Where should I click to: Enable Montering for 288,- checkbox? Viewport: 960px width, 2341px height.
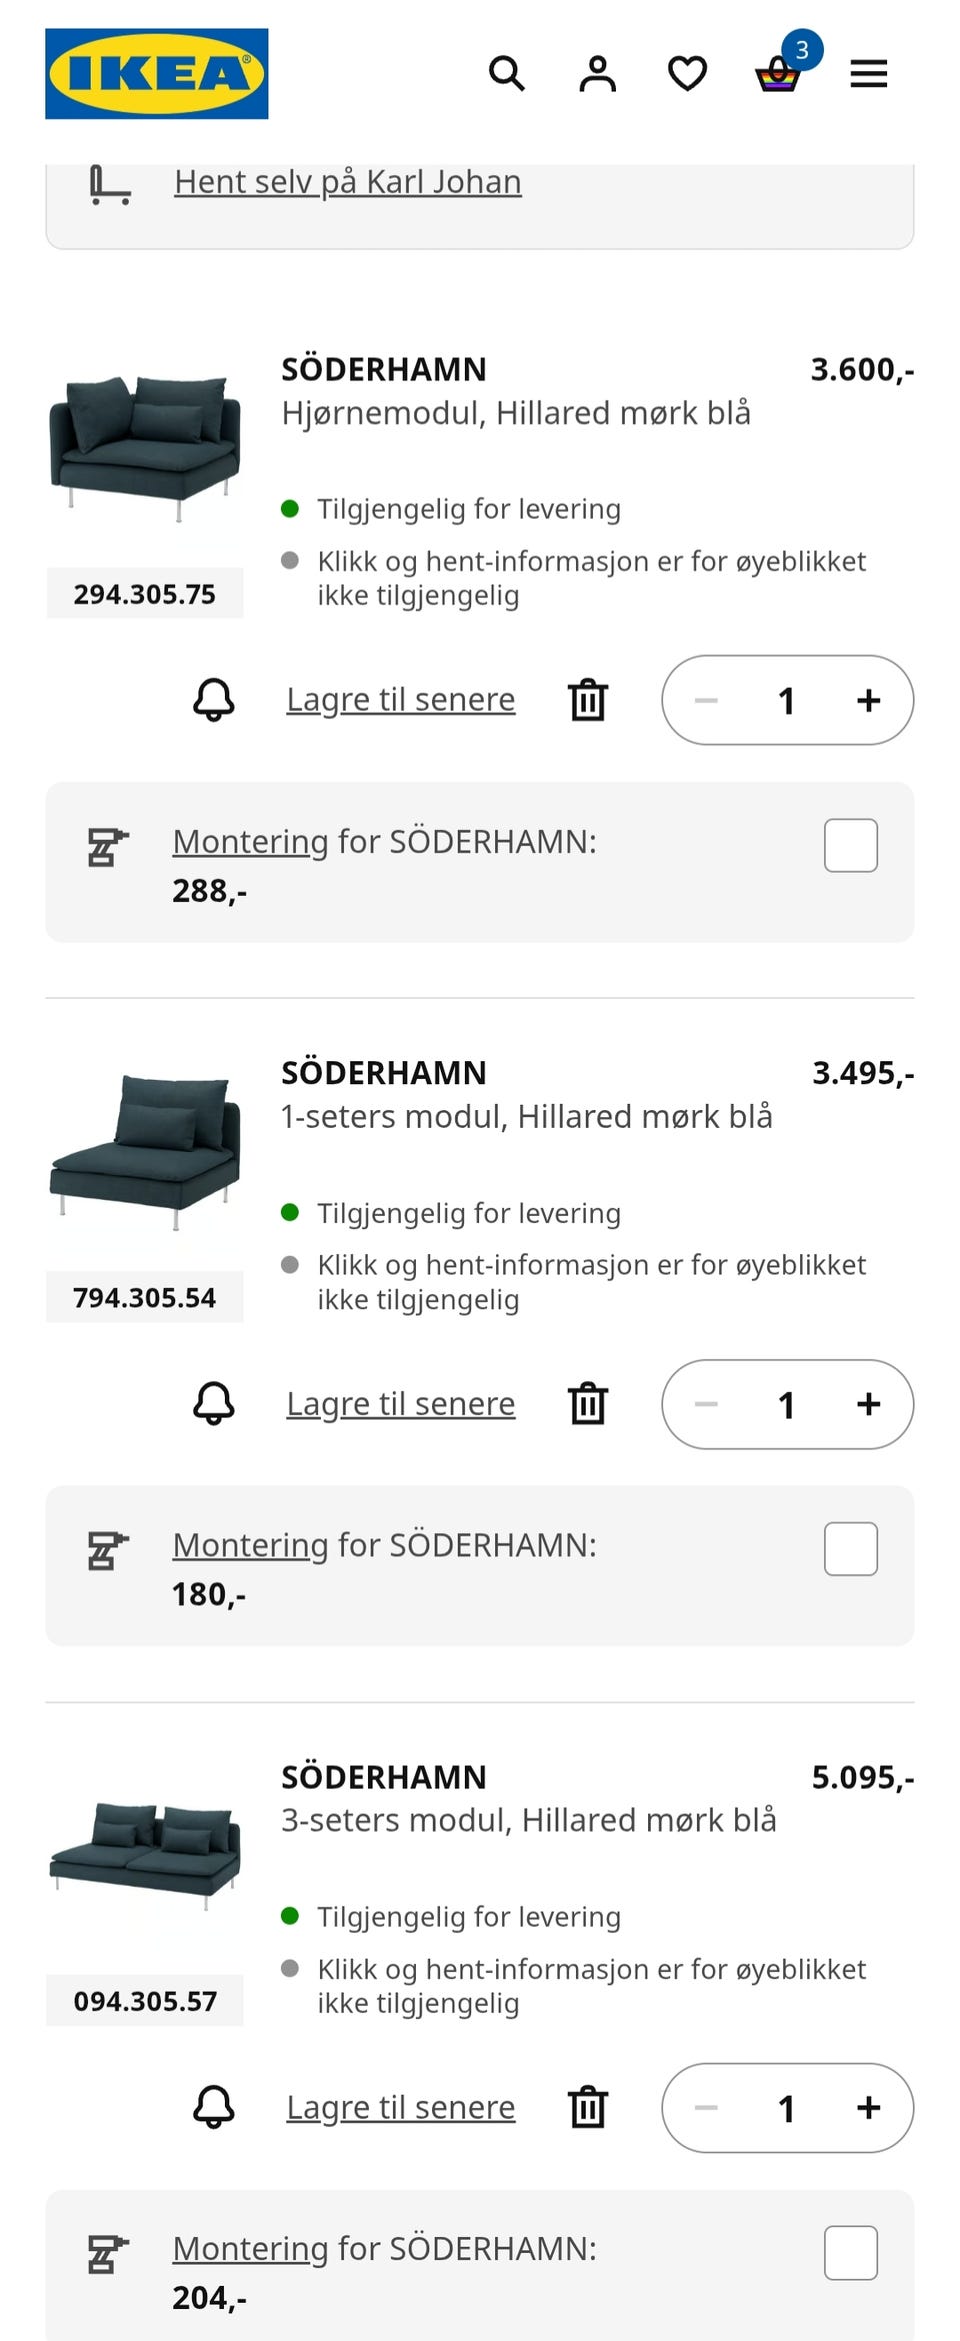850,845
